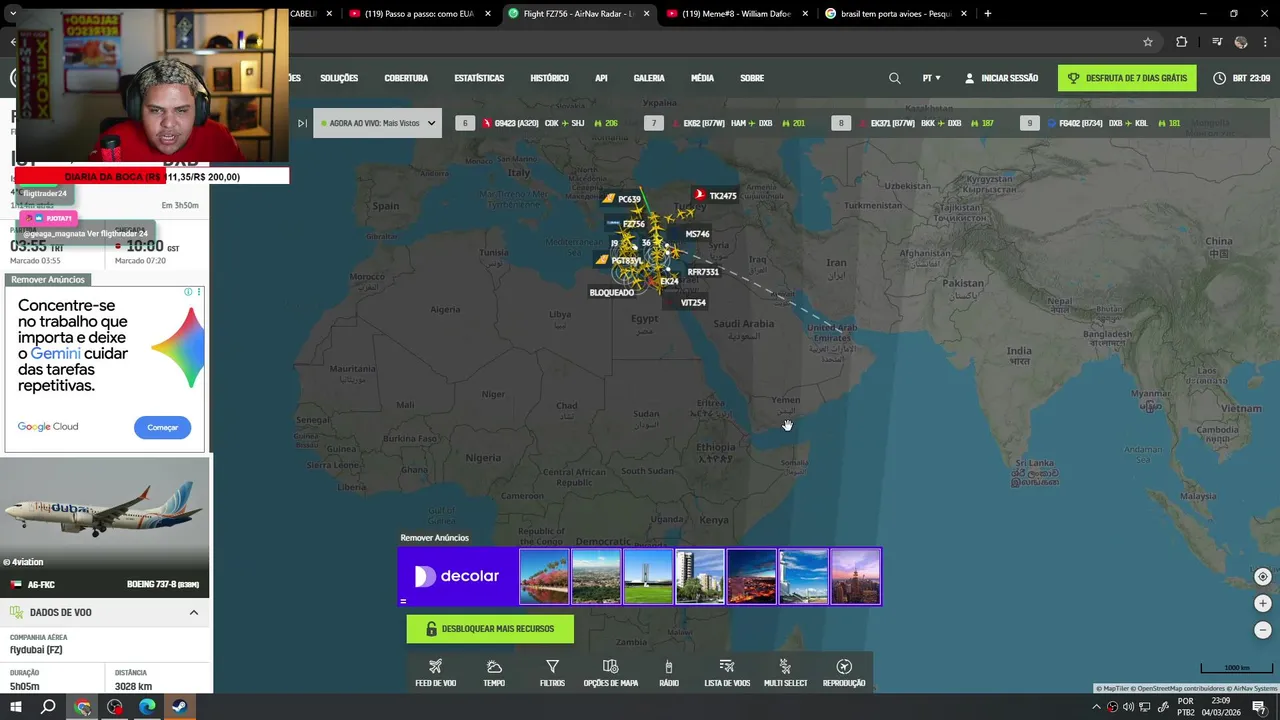Open the ad info icon on Gemini ad

pos(188,292)
